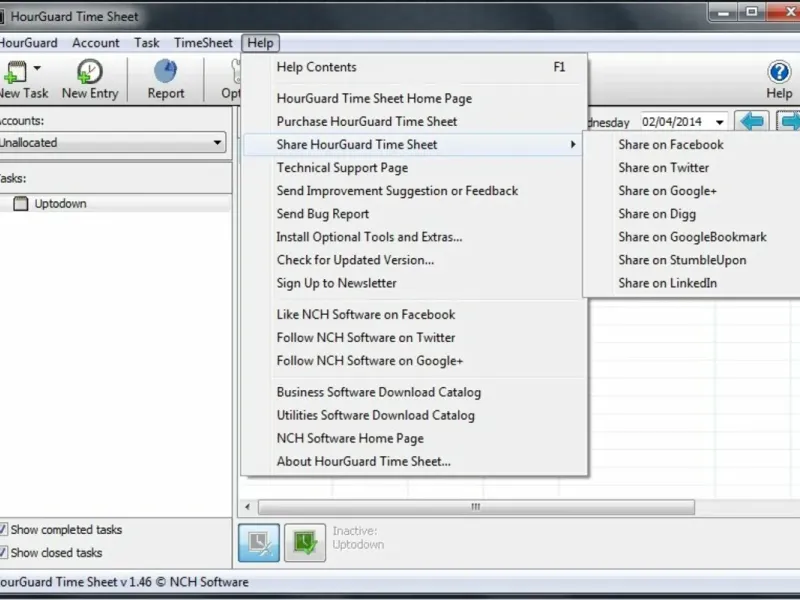Select Follow NCH Software on Twitter

(414, 337)
